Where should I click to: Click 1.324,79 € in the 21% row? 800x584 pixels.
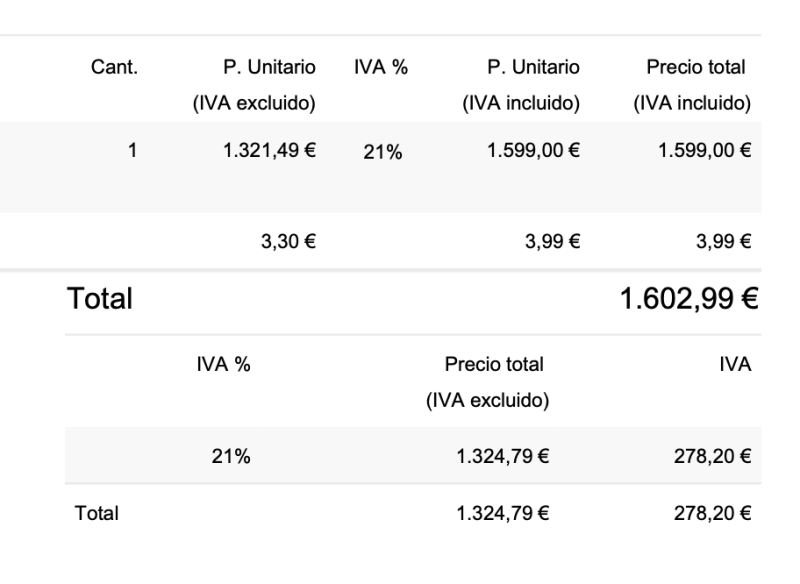(503, 456)
